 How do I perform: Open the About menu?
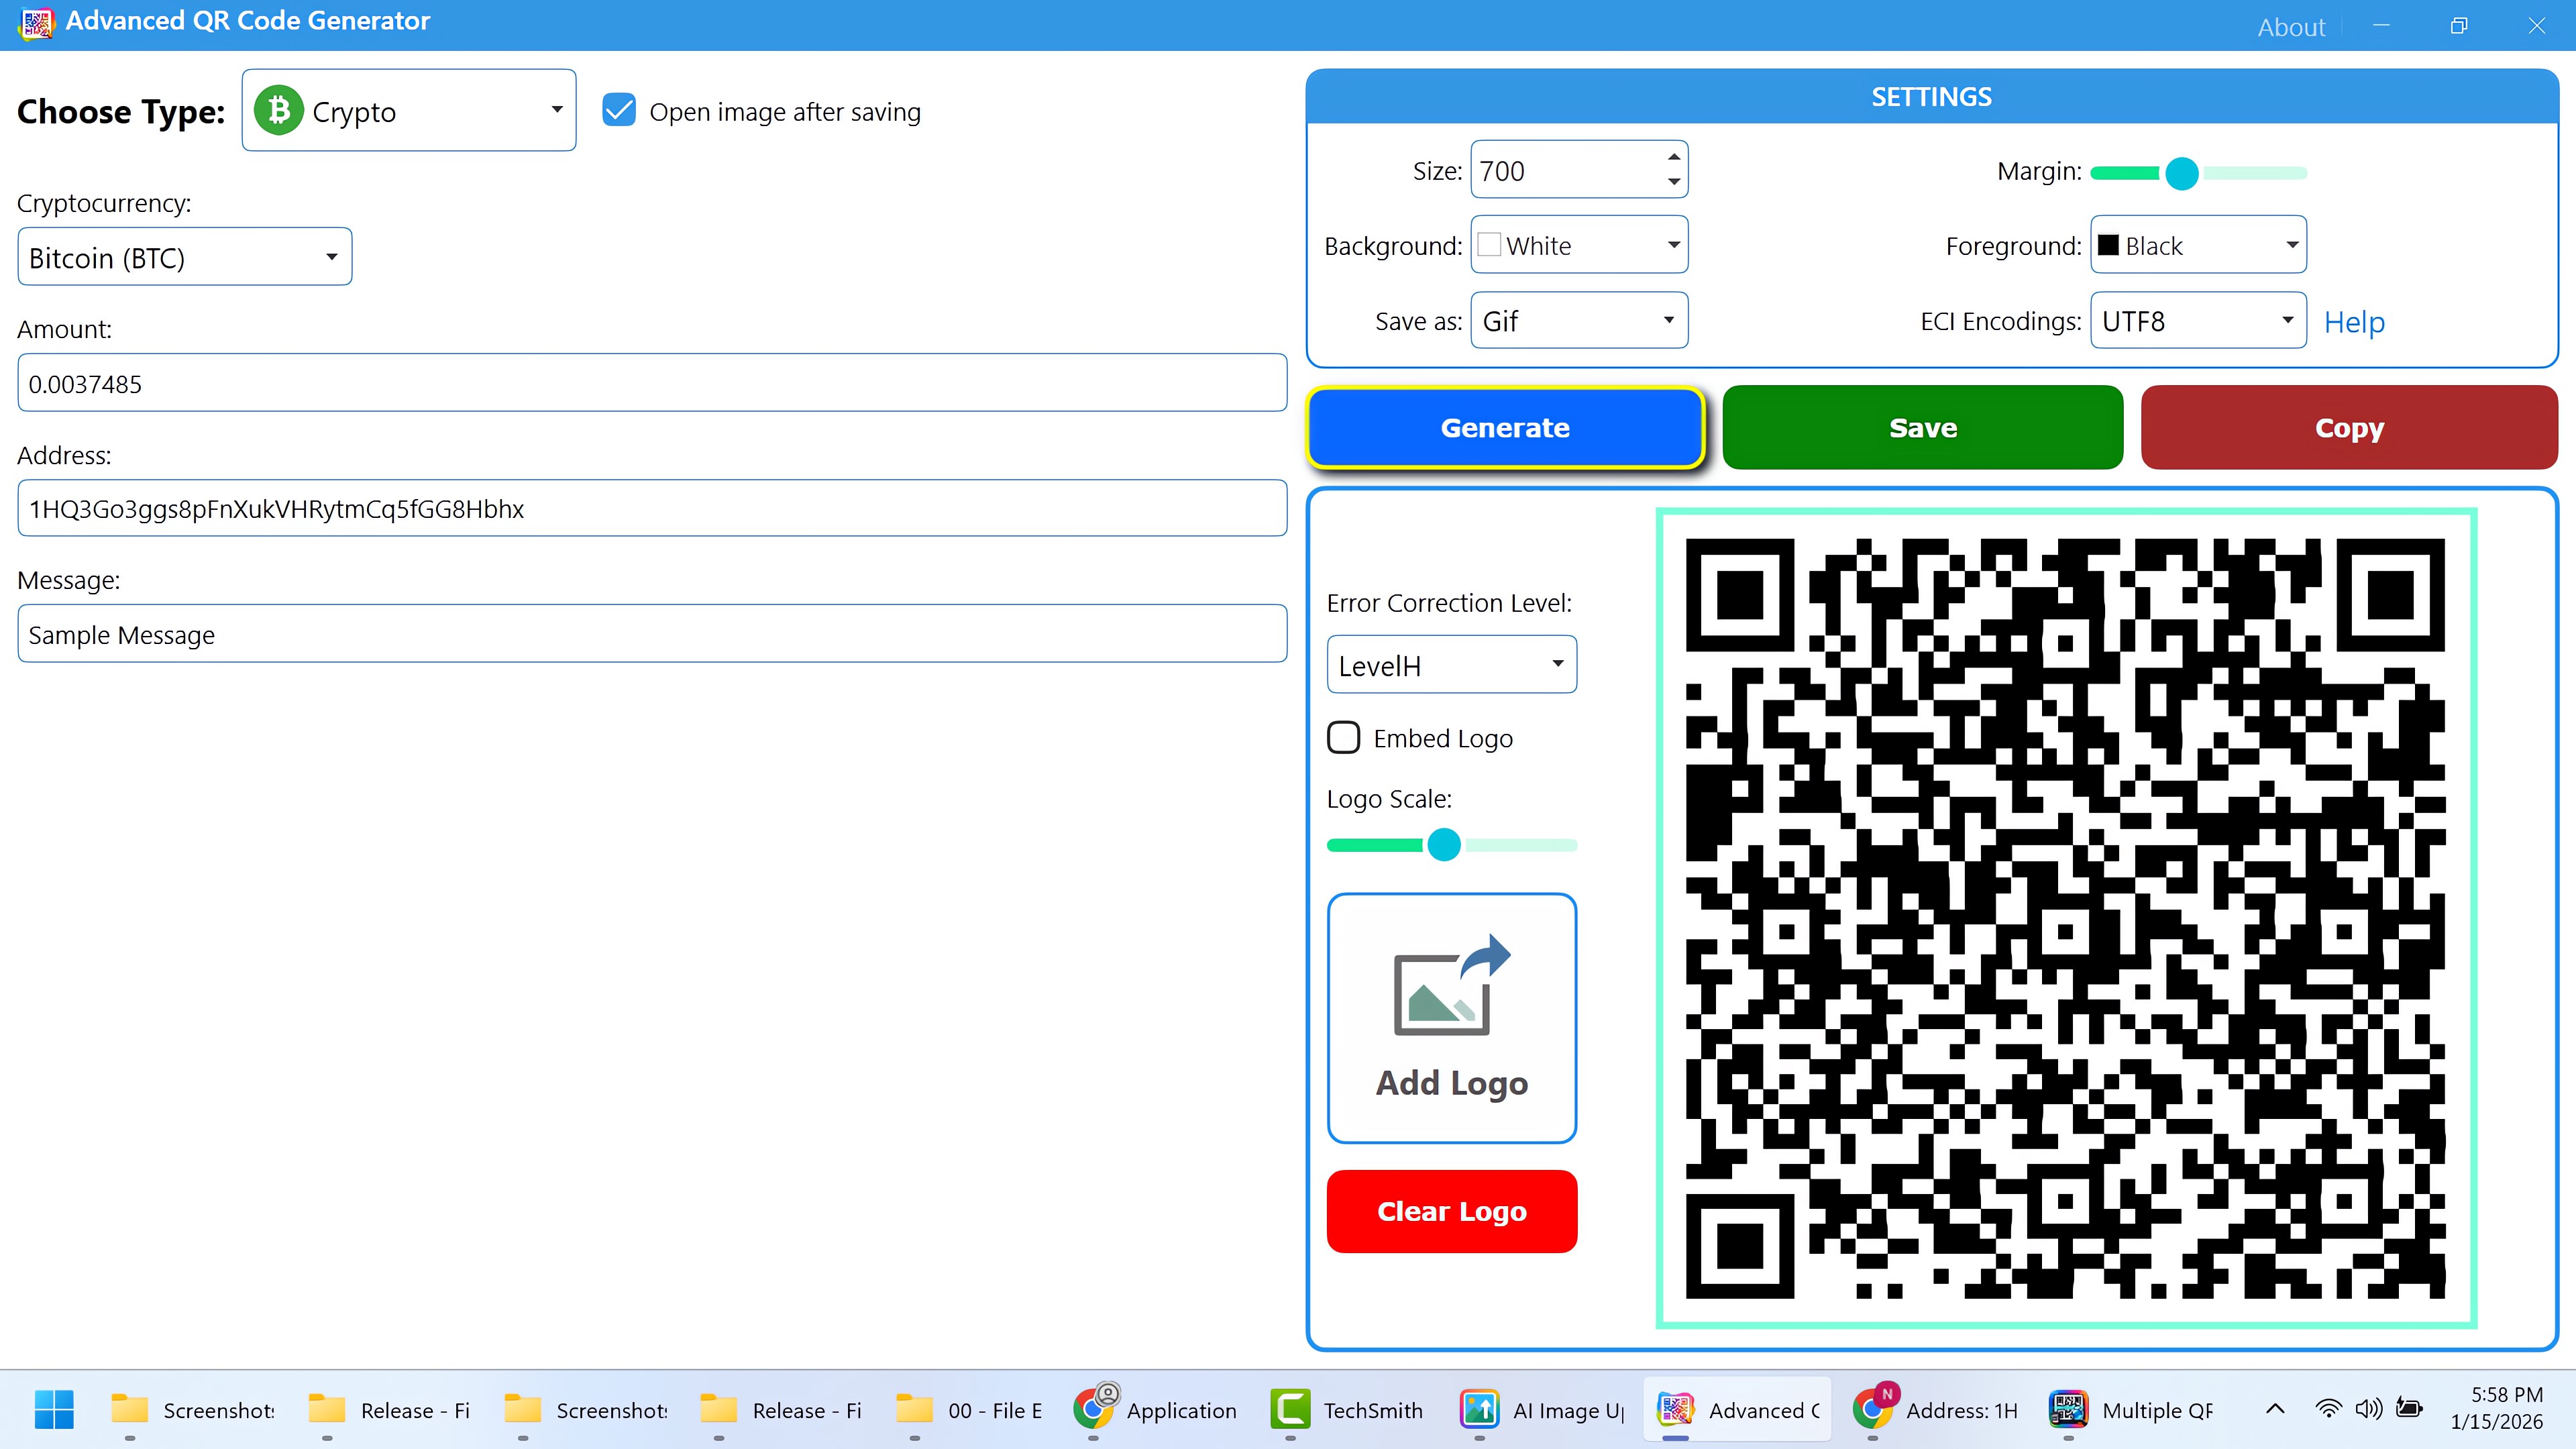tap(2291, 26)
